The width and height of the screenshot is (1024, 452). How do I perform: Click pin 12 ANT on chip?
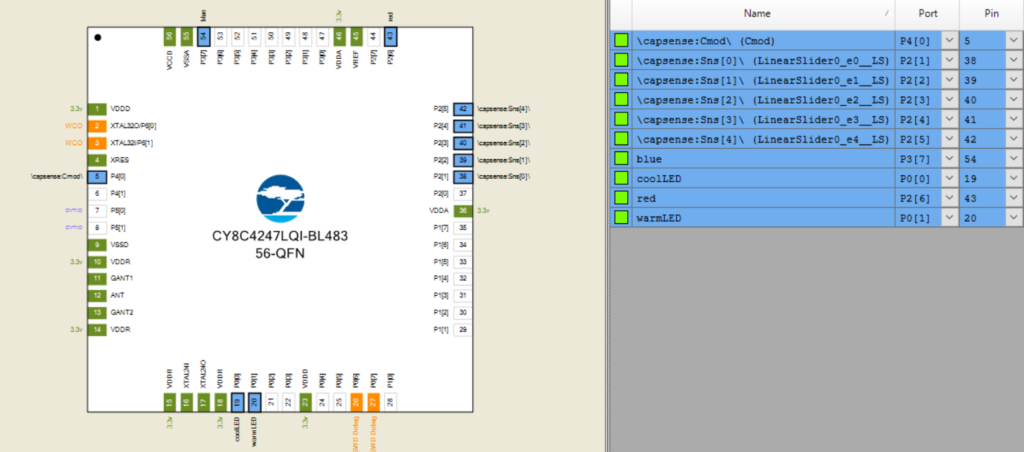[x=97, y=295]
